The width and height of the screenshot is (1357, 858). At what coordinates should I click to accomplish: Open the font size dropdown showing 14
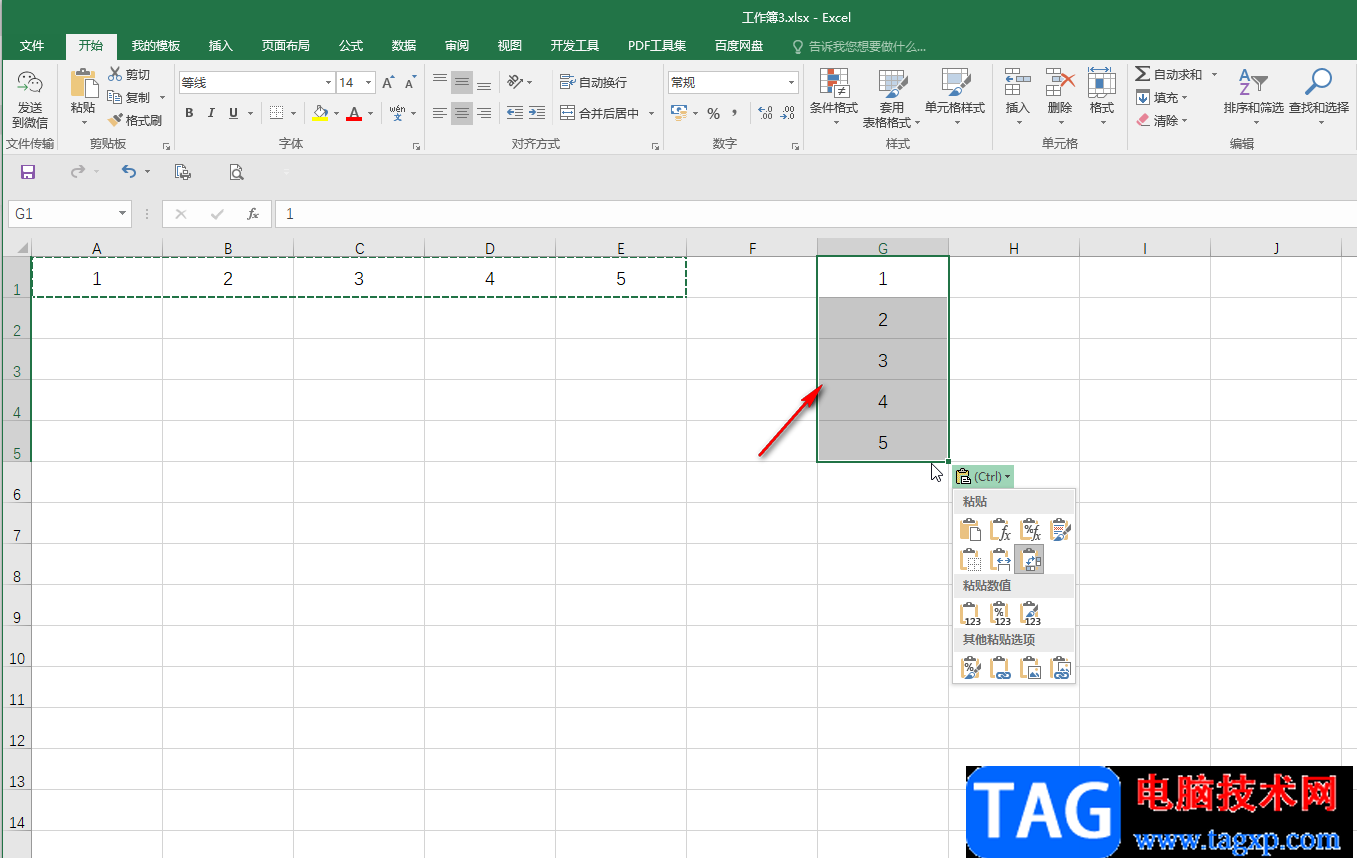[369, 83]
